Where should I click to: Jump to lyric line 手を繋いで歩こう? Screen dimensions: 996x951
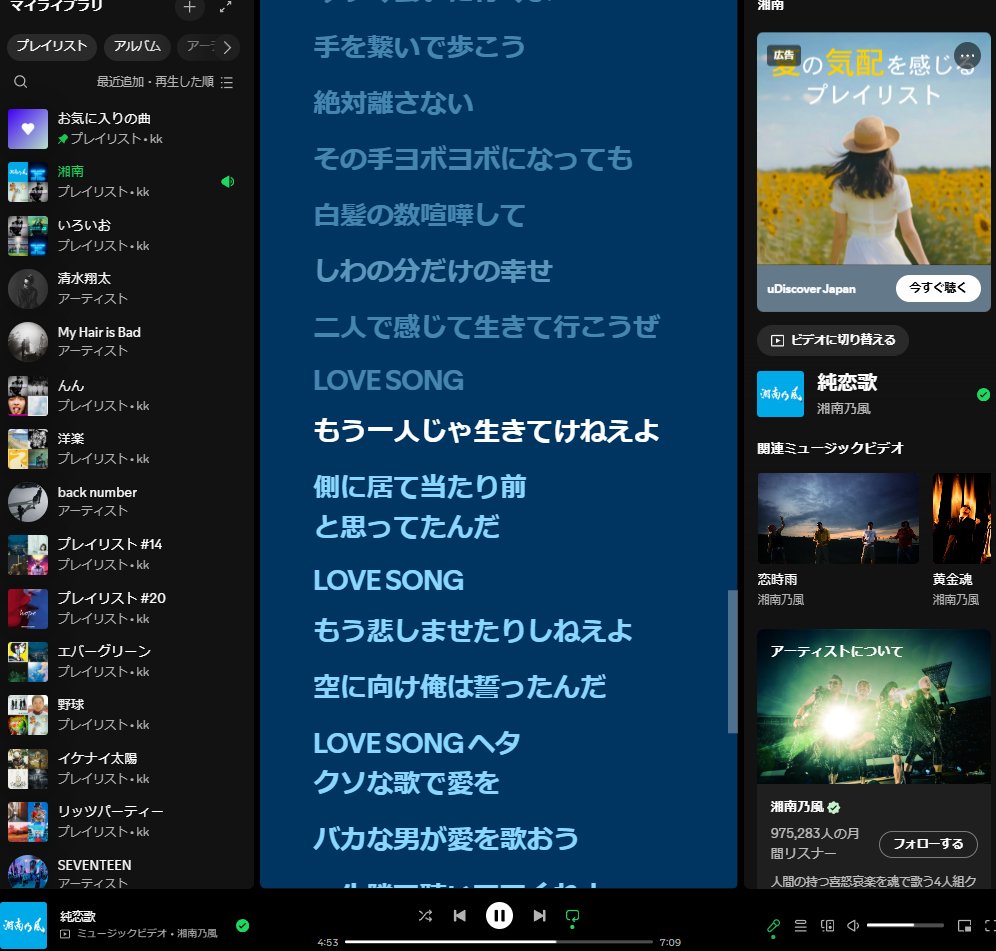tap(419, 47)
